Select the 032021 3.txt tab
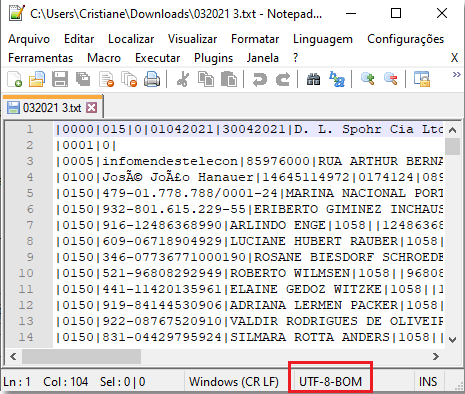 [52, 108]
